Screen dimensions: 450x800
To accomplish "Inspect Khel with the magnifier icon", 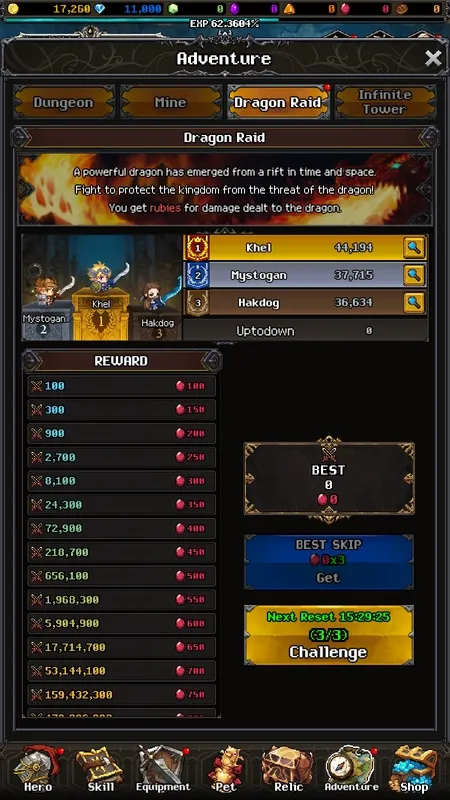I will coord(414,248).
